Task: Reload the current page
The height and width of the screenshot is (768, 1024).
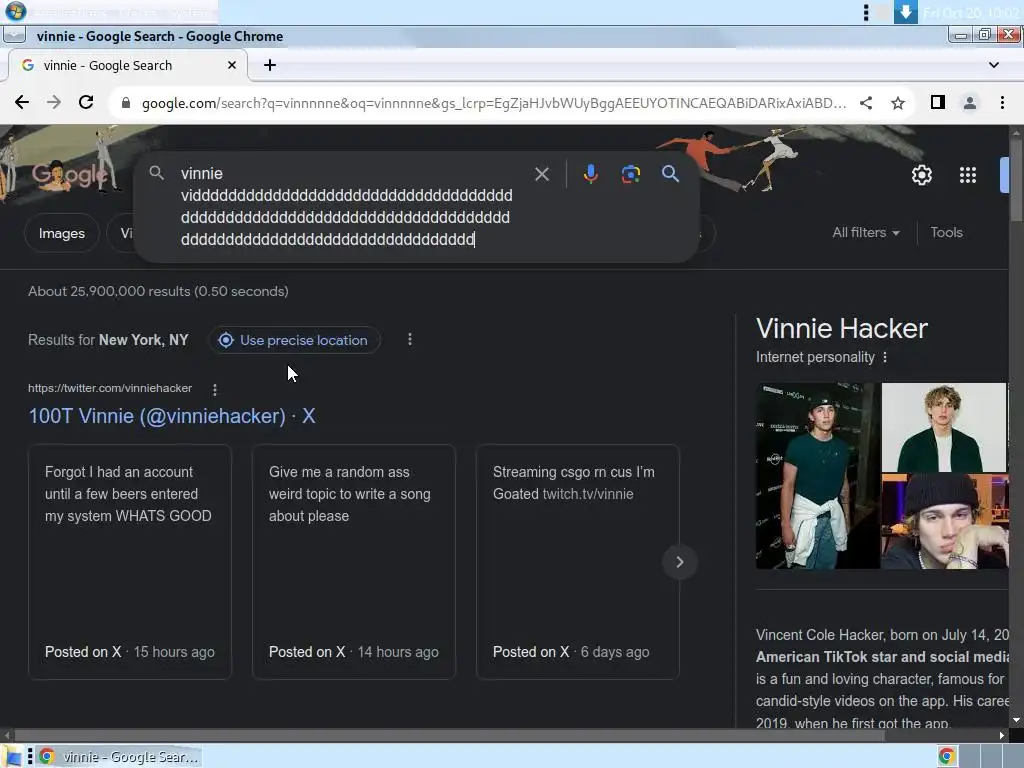Action: [x=86, y=103]
